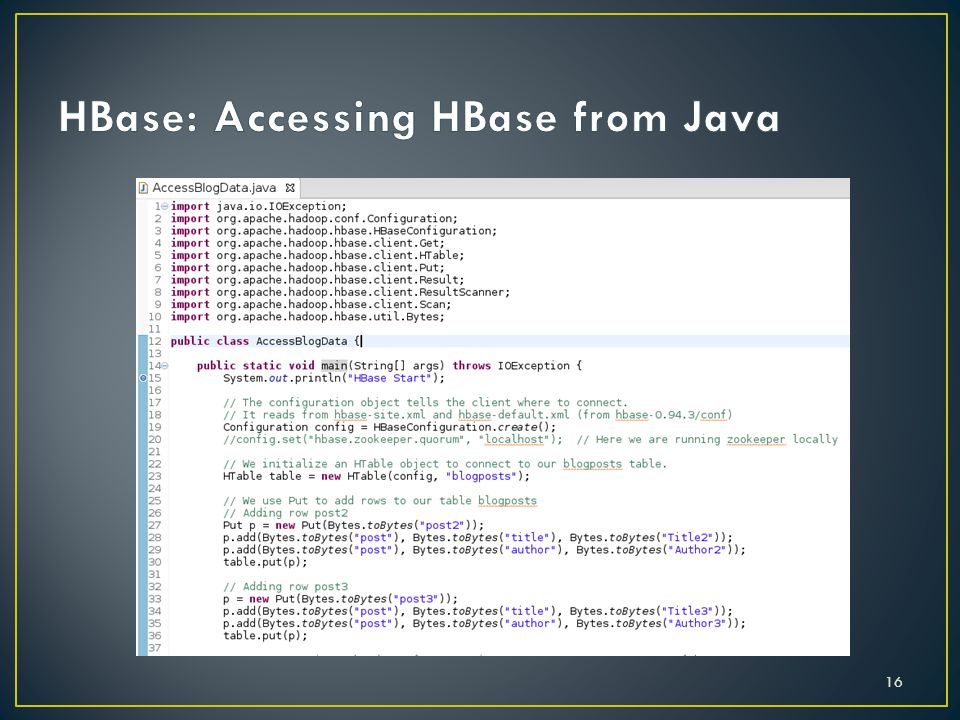
Task: Click the '// Adding row post3' comment
Action: [x=285, y=586]
